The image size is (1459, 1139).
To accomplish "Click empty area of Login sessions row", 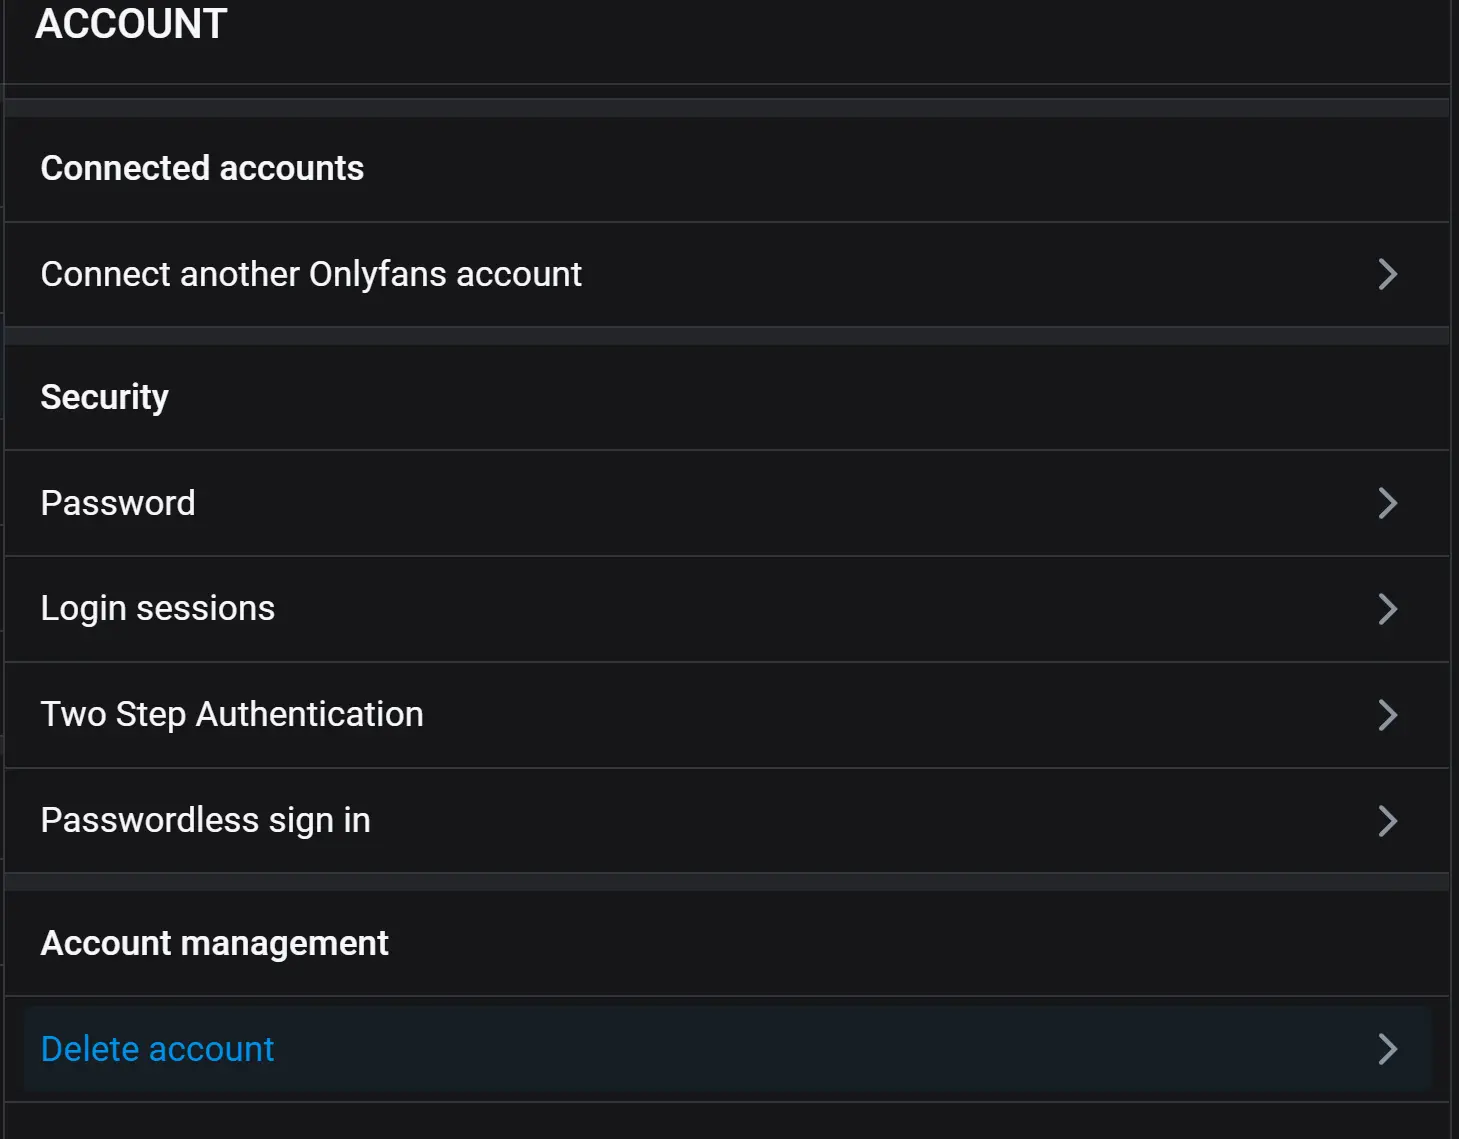I will tap(800, 609).
